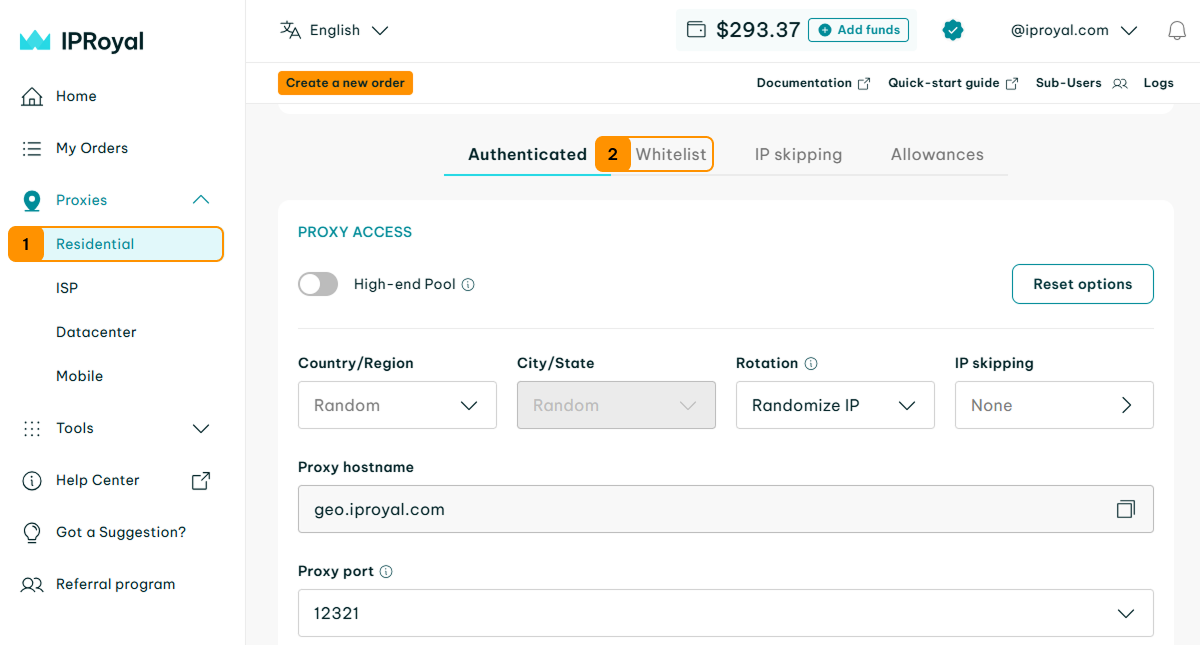
Task: Open the @iproyal.com account dropdown
Action: pyautogui.click(x=1074, y=30)
